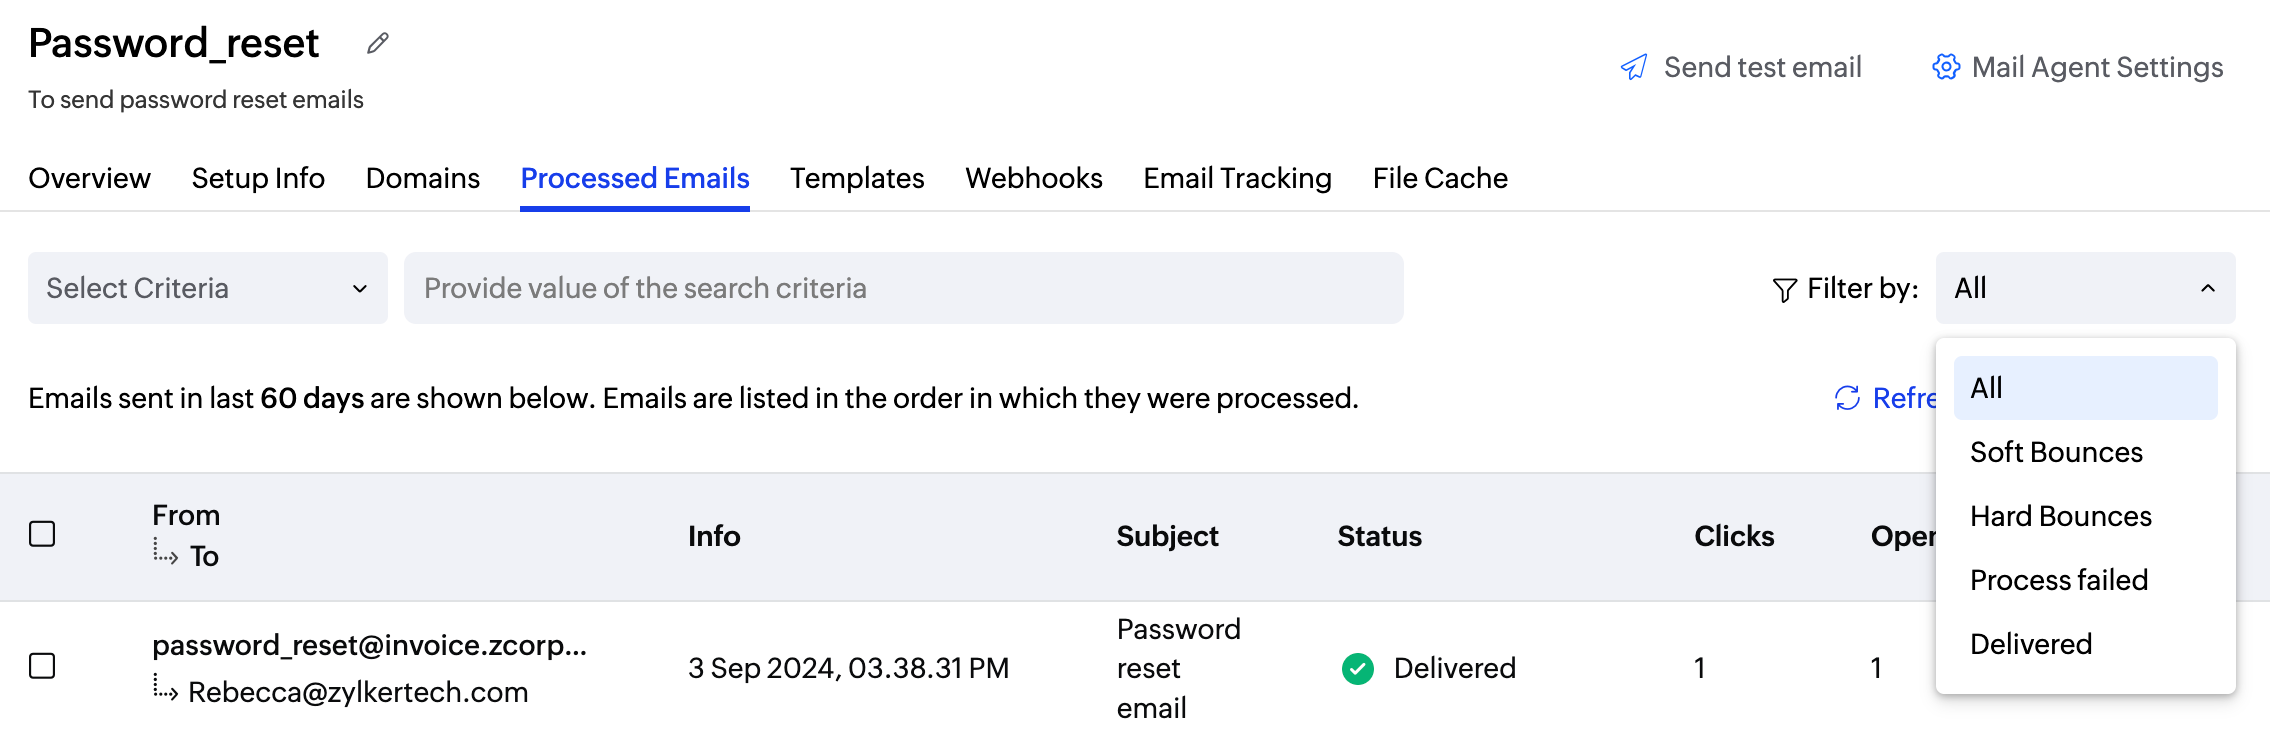Toggle the select-all checkbox in table header
The width and height of the screenshot is (2270, 748).
pyautogui.click(x=42, y=534)
